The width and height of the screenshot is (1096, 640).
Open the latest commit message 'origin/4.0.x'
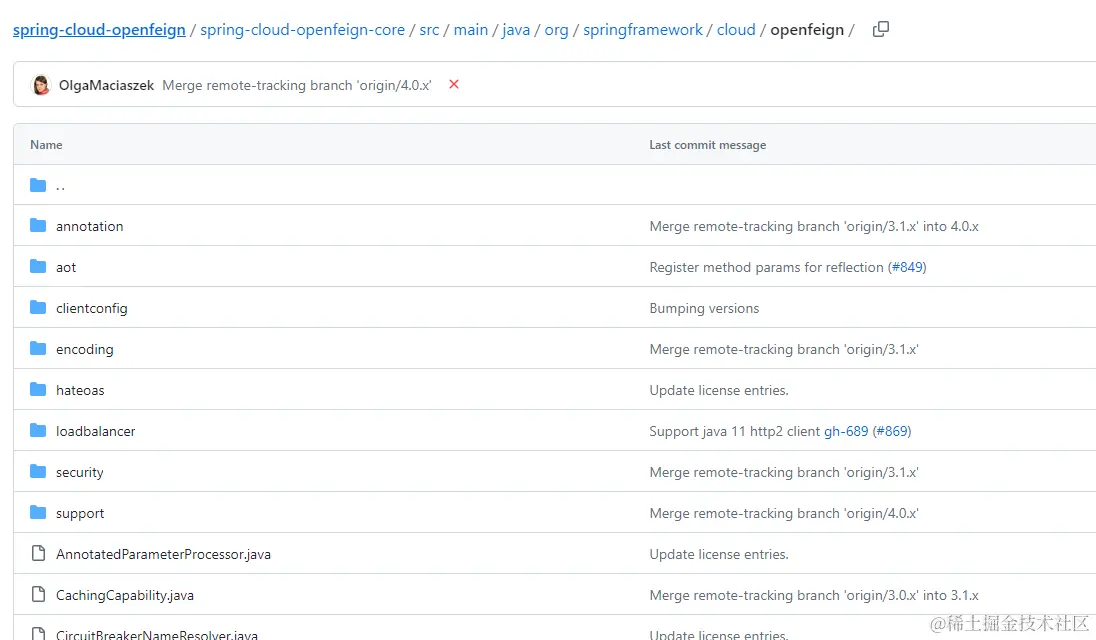(x=297, y=85)
